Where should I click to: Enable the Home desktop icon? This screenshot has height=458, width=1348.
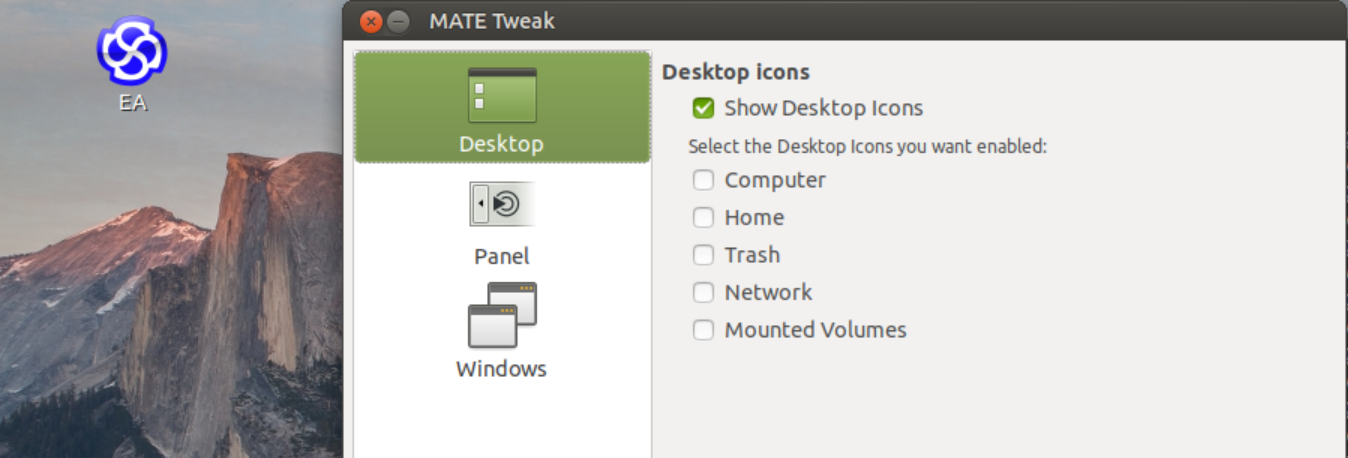coord(704,217)
